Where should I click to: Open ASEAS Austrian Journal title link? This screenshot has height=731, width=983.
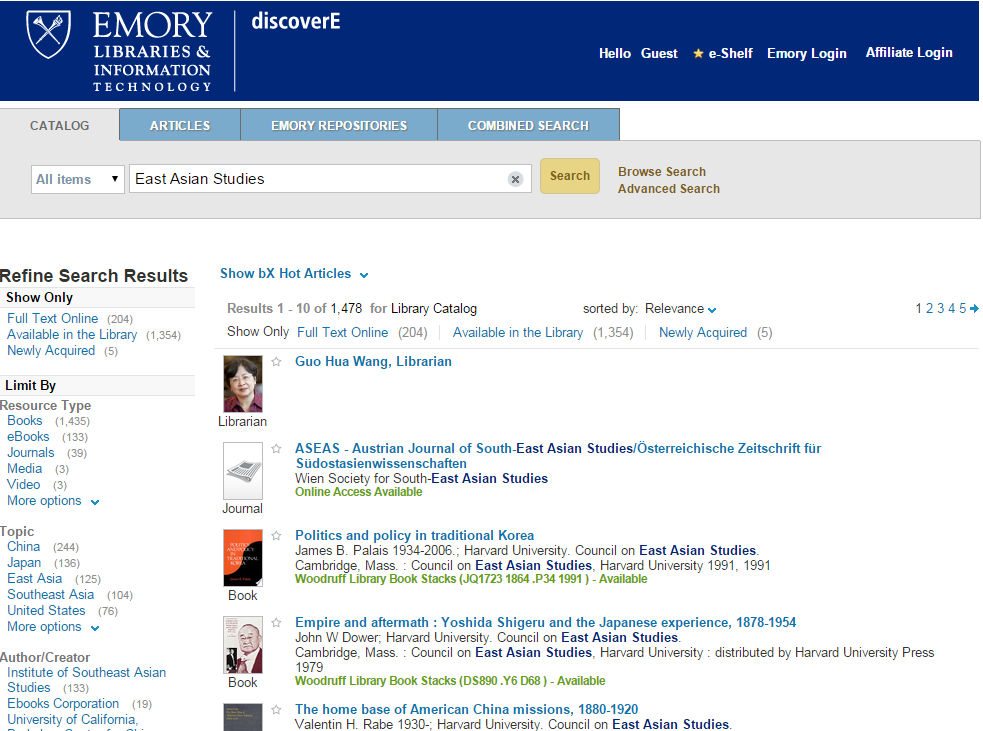(558, 456)
